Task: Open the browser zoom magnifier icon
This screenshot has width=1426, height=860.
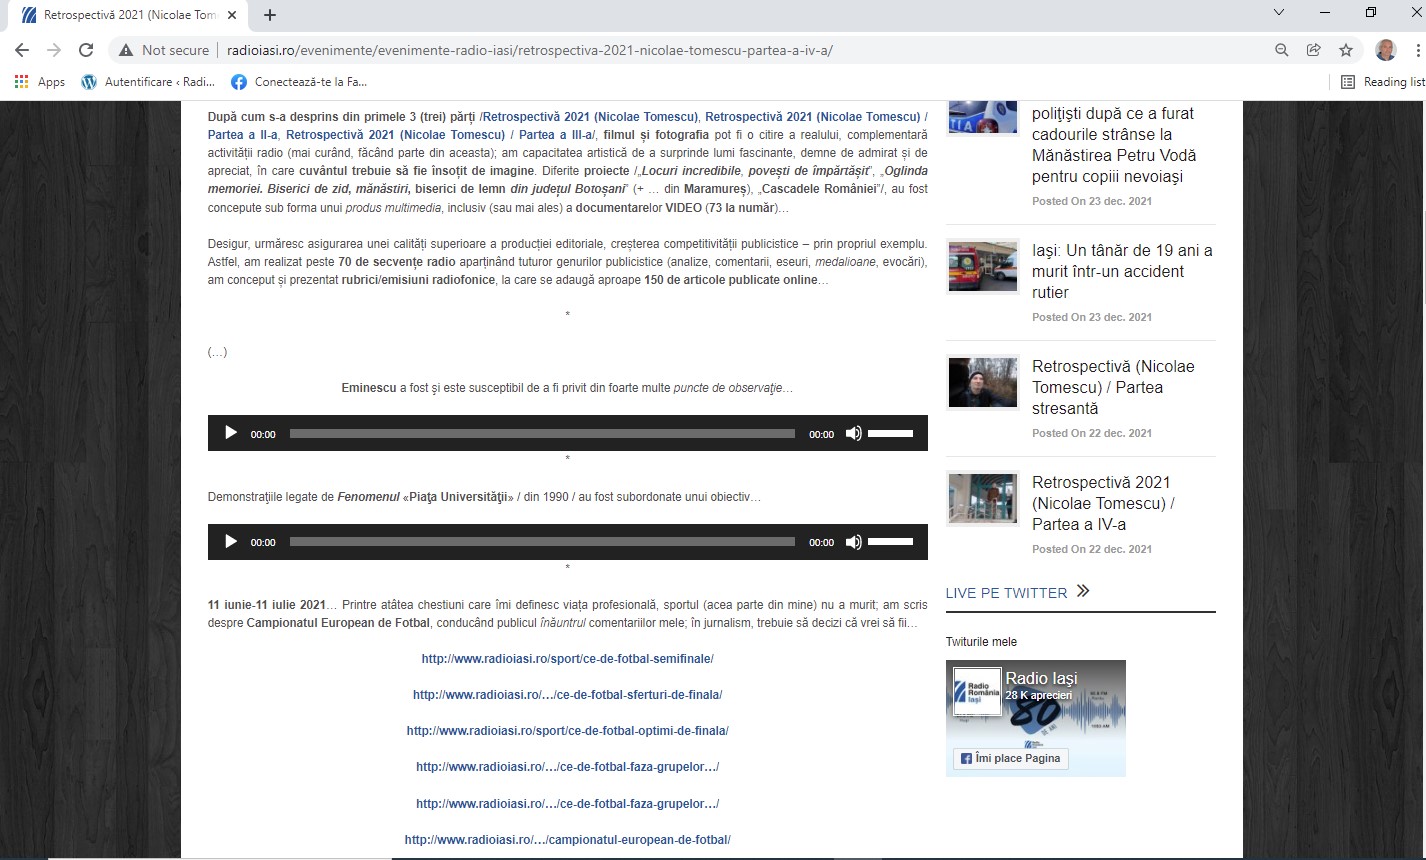Action: tap(1282, 50)
